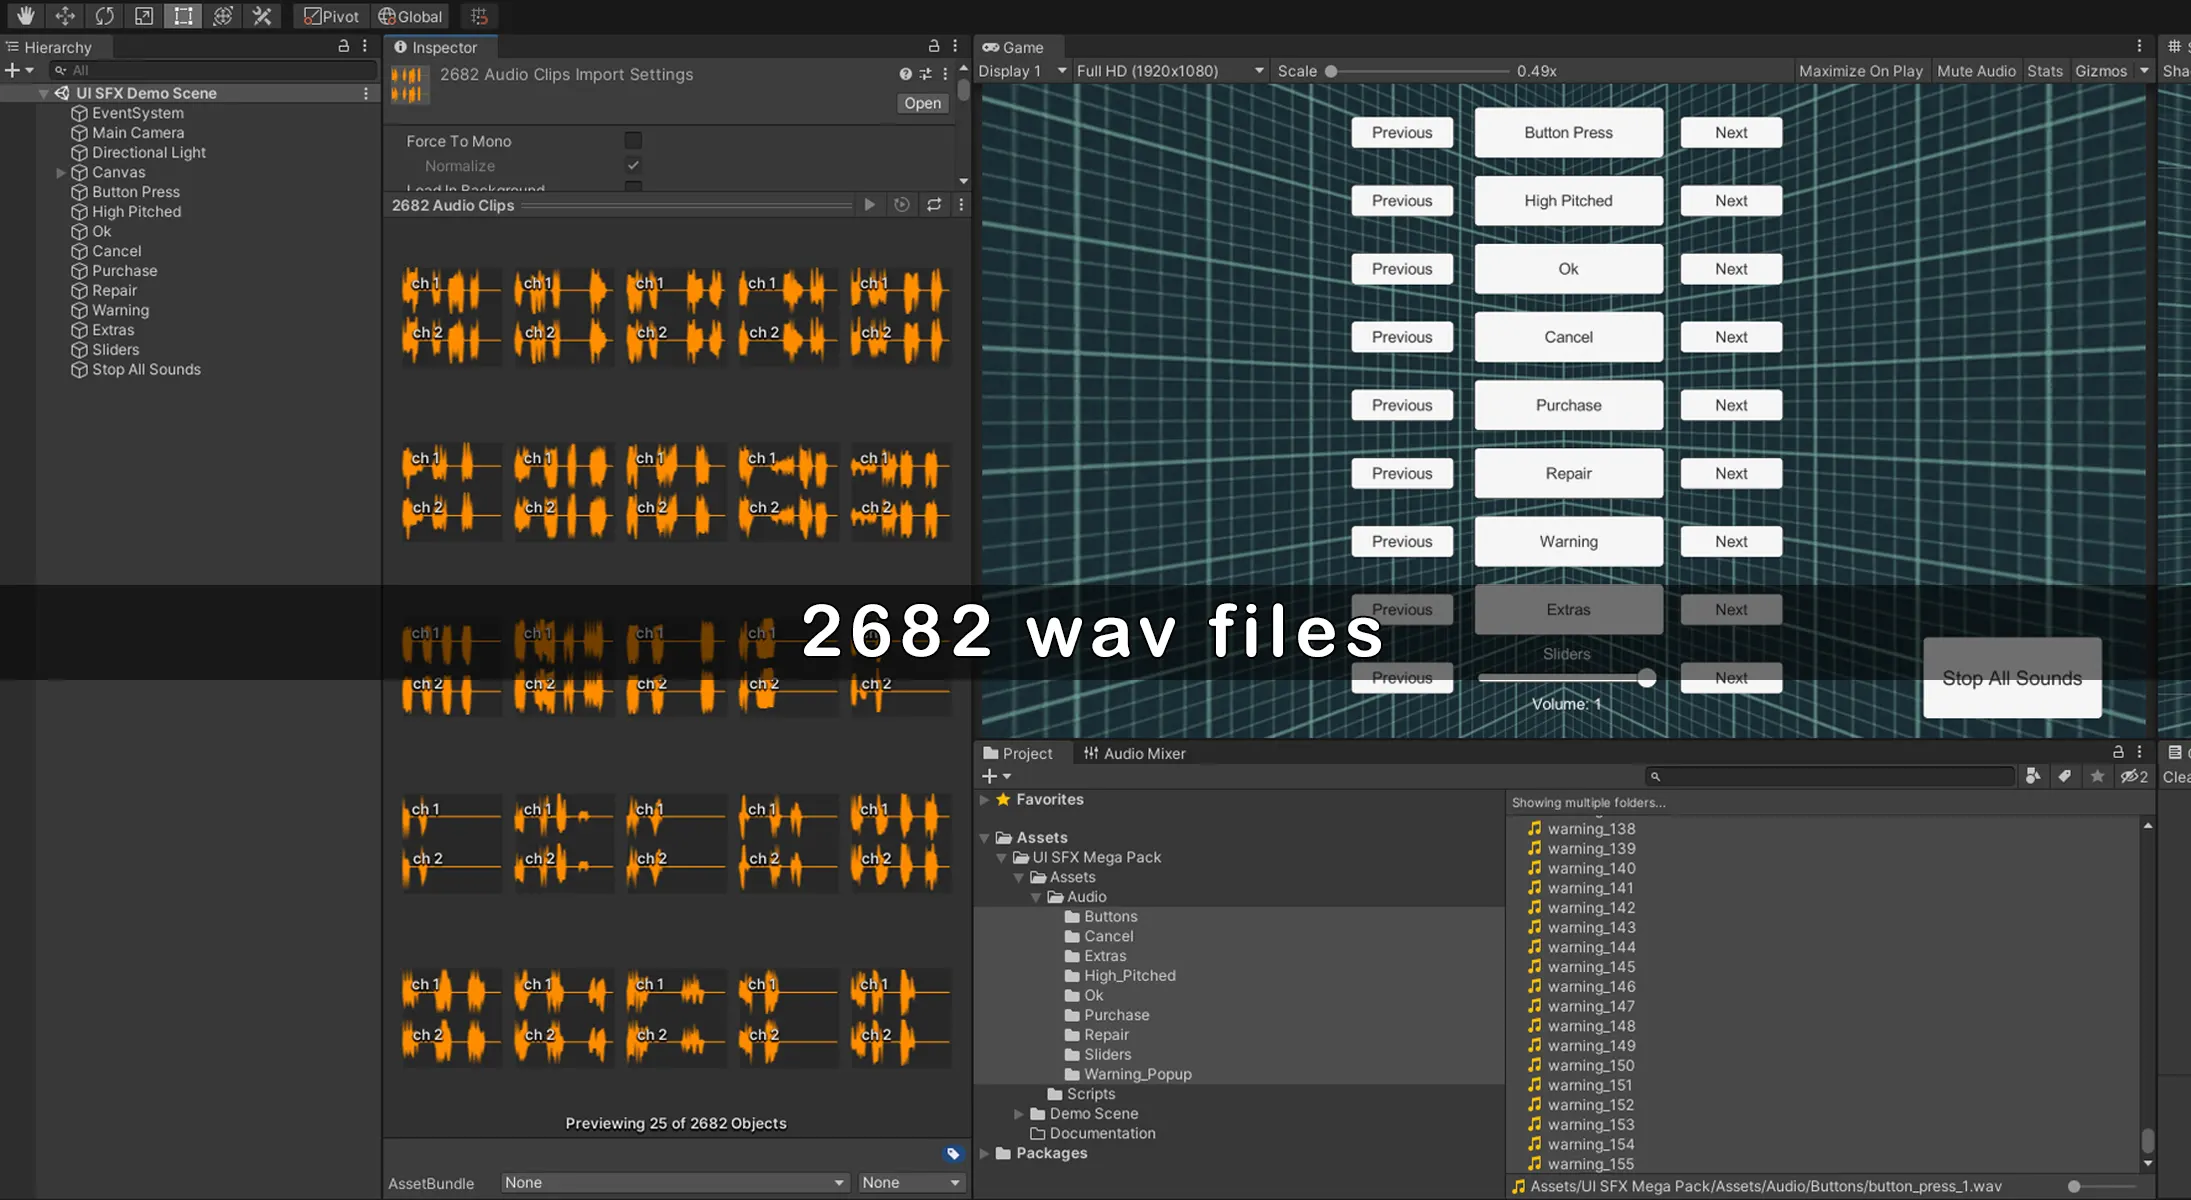The width and height of the screenshot is (2191, 1200).
Task: Open search by type filter in Project
Action: (2032, 776)
